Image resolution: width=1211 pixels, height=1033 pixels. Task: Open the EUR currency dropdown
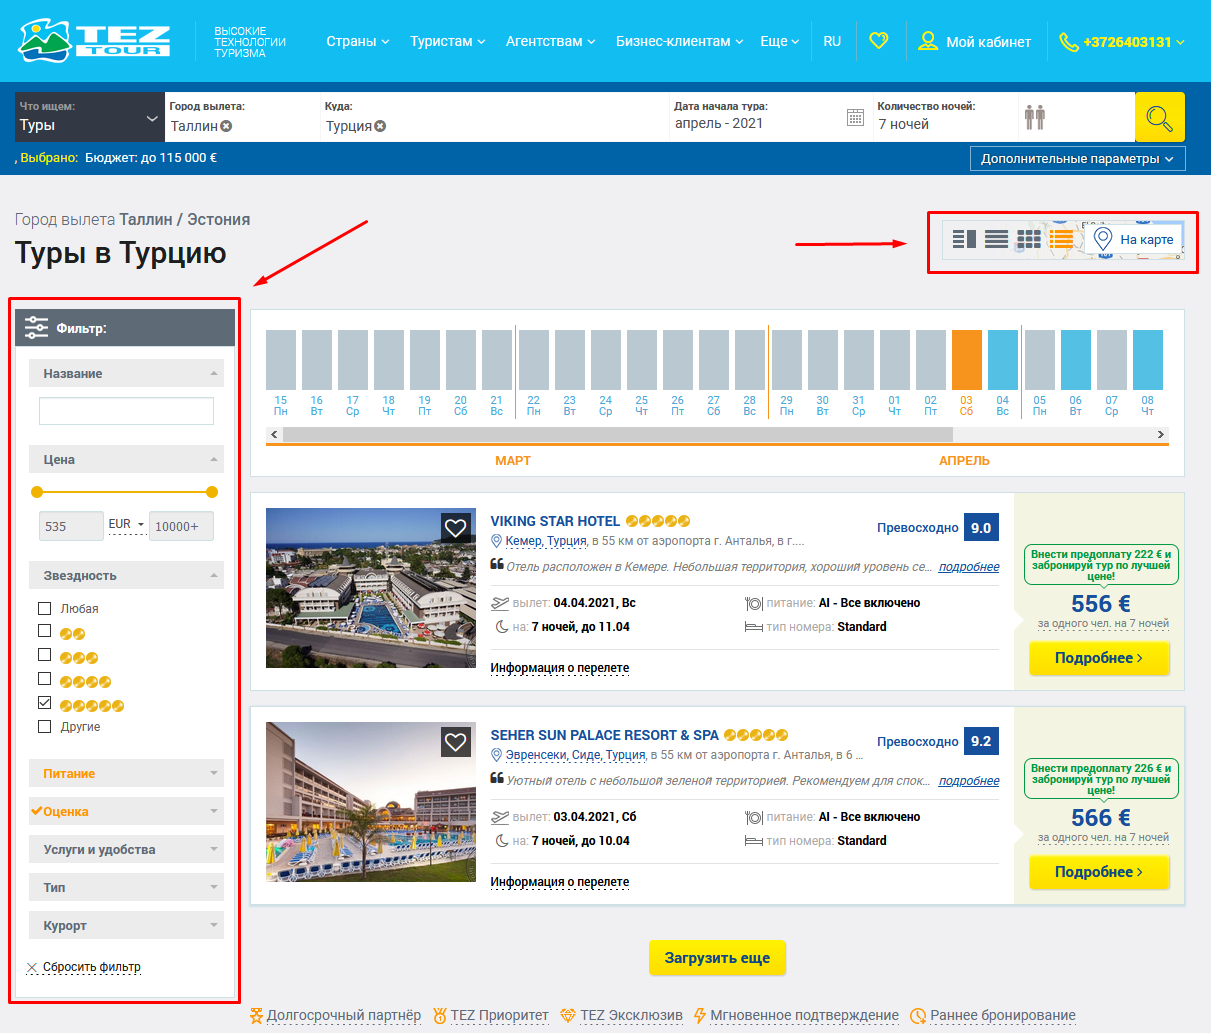pyautogui.click(x=127, y=524)
